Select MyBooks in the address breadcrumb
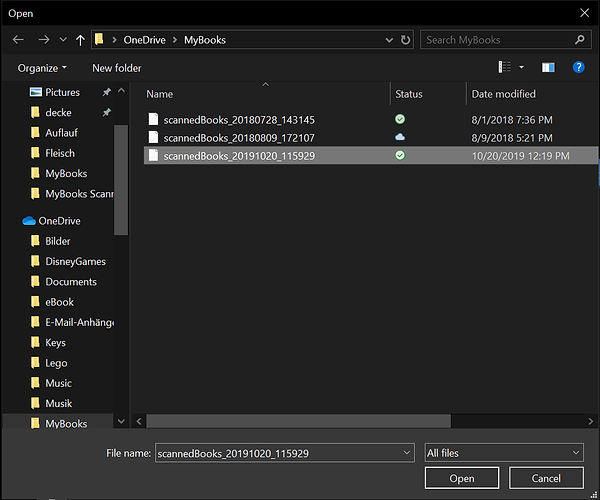600x500 pixels. pos(205,40)
